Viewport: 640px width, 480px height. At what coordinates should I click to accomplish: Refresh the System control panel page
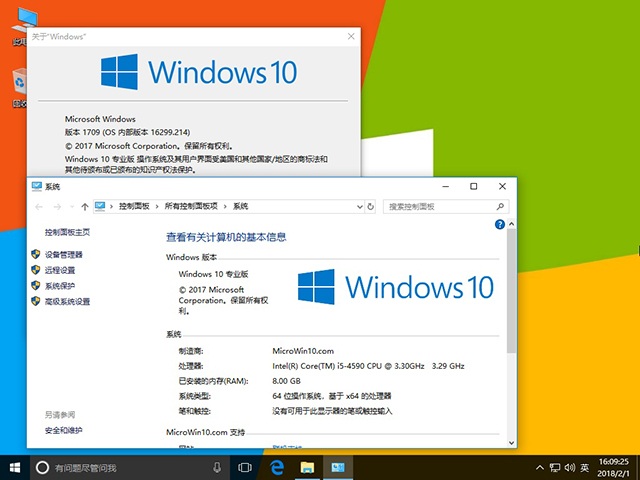pyautogui.click(x=371, y=207)
